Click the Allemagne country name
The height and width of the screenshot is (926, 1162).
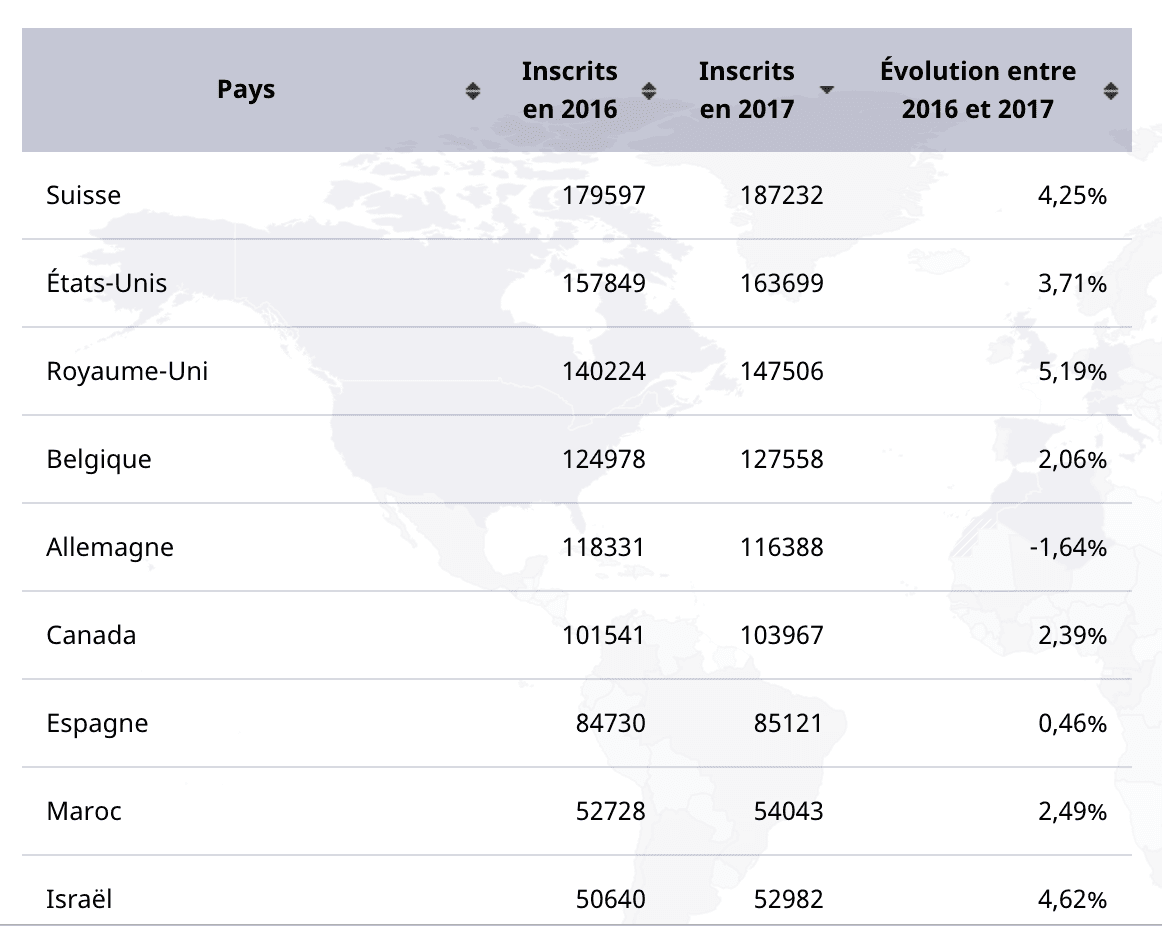tap(109, 547)
